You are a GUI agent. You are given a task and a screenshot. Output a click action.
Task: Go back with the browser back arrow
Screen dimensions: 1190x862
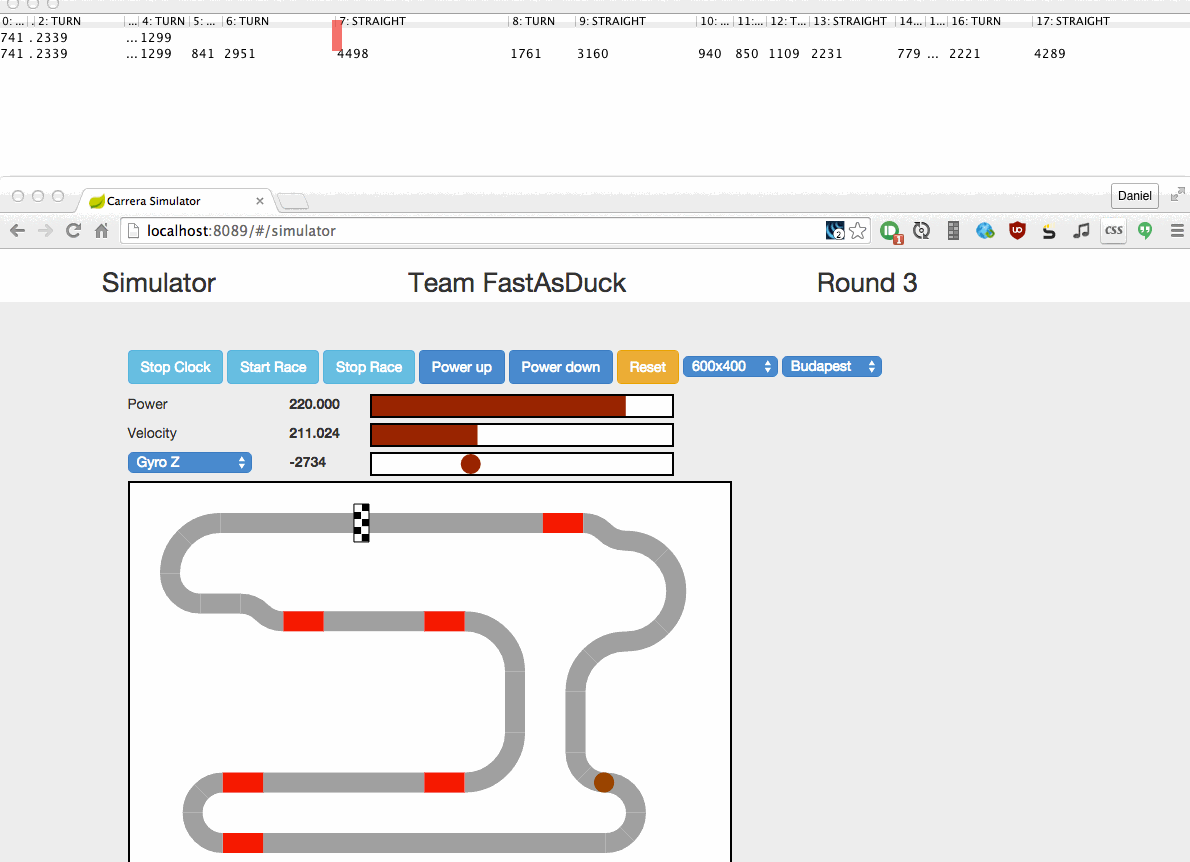pyautogui.click(x=17, y=231)
